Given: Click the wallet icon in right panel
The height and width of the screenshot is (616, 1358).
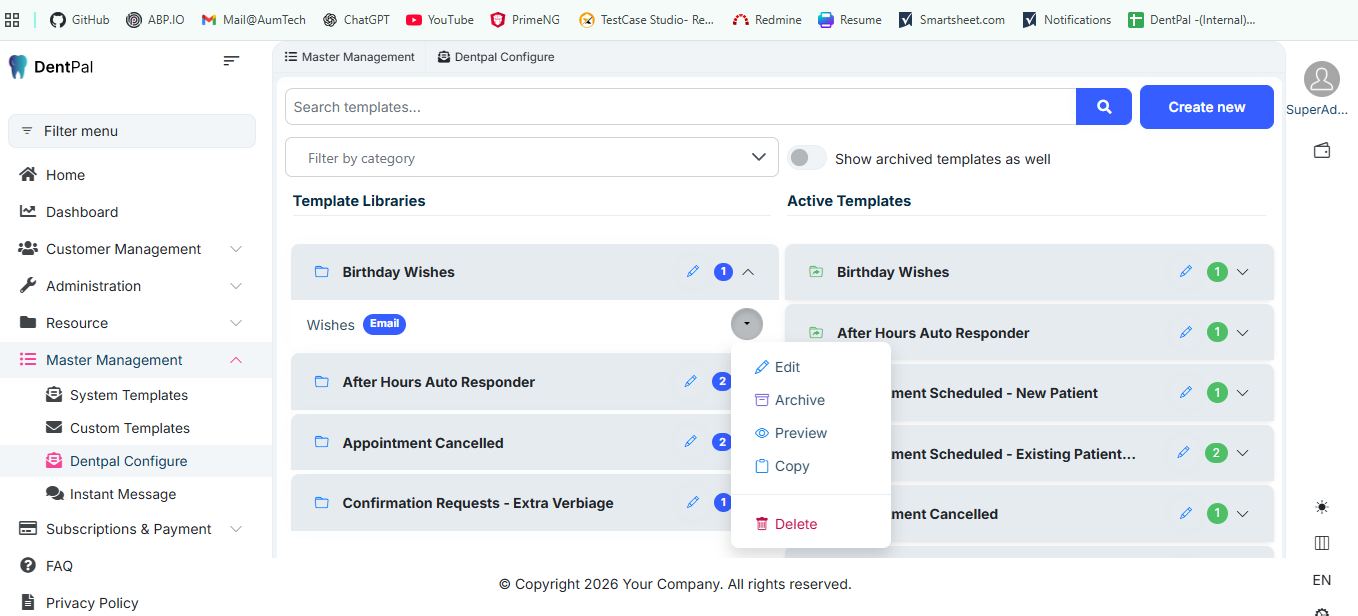Looking at the screenshot, I should [1321, 151].
